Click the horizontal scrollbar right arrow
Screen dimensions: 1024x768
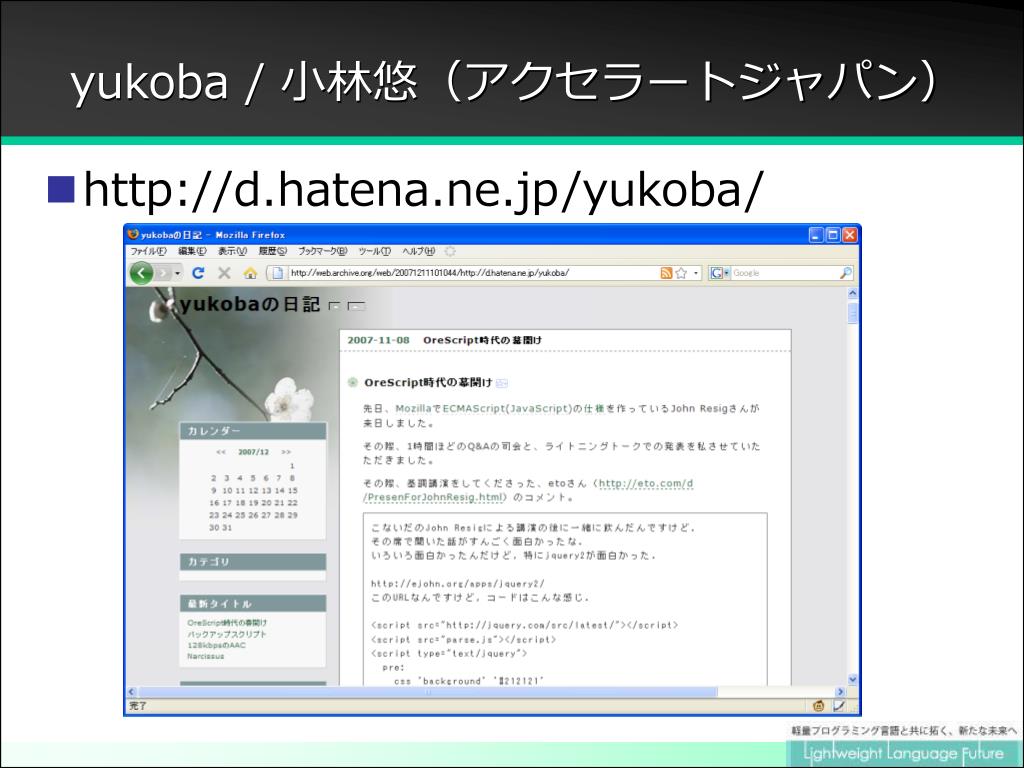840,692
